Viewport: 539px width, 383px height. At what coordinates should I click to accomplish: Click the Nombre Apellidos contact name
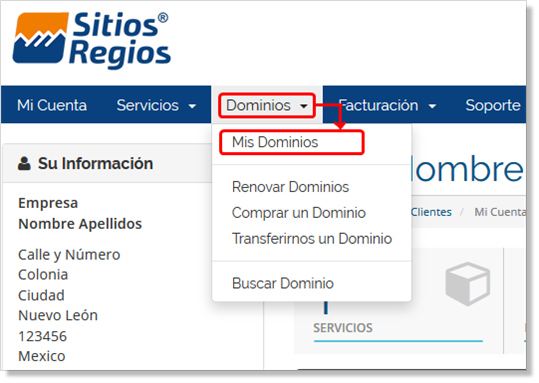pos(80,224)
